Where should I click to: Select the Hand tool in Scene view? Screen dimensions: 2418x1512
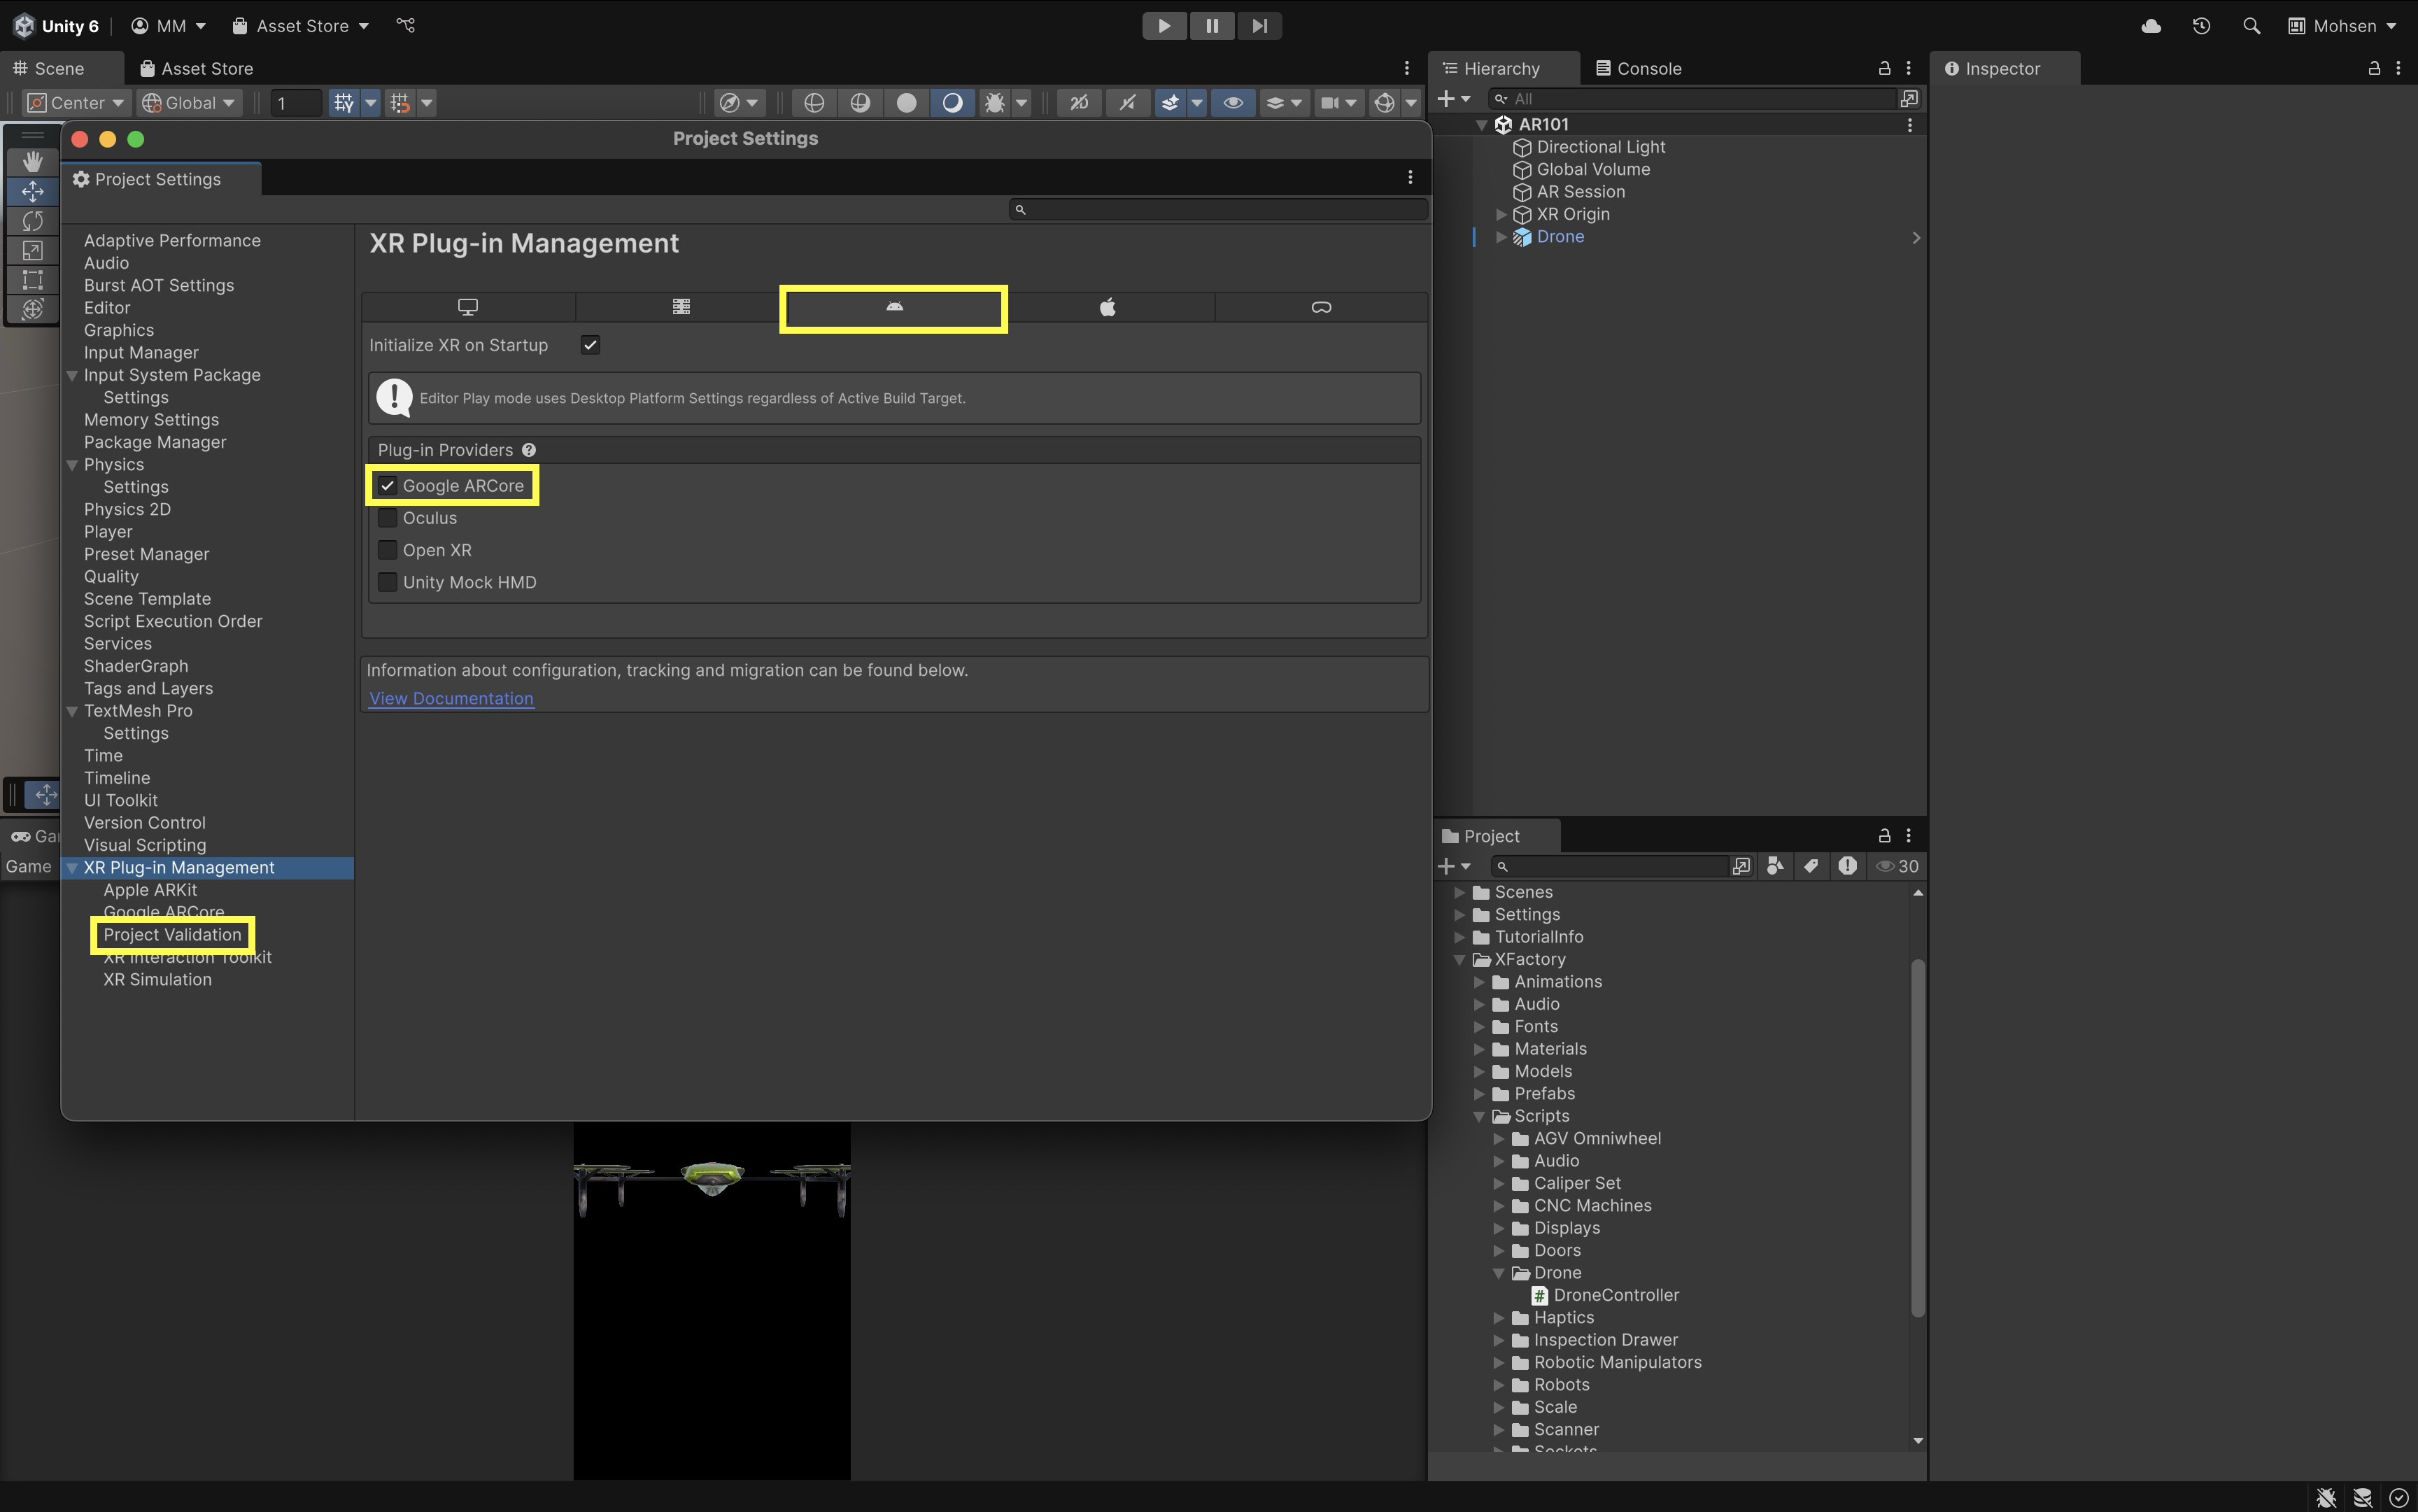(33, 162)
